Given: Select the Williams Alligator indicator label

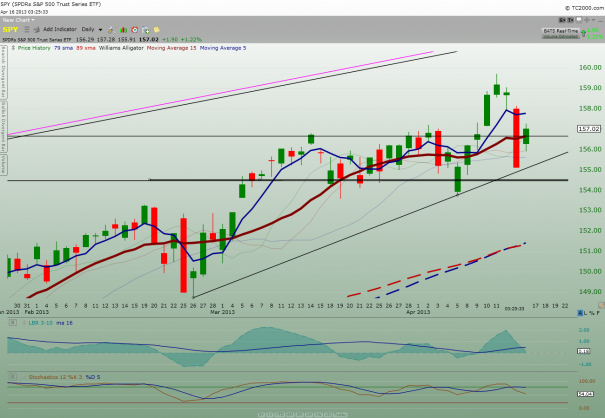Looking at the screenshot, I should (x=121, y=48).
